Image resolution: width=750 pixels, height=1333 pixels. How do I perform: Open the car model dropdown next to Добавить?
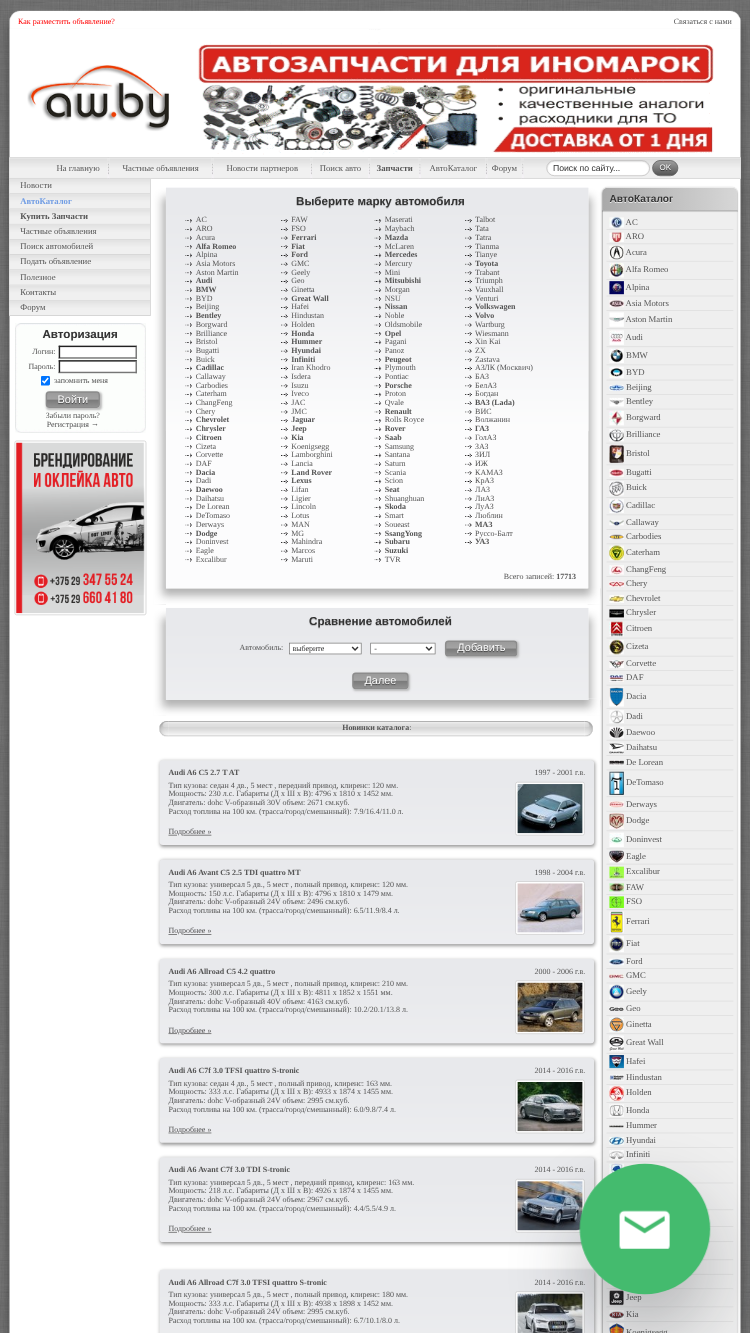403,648
